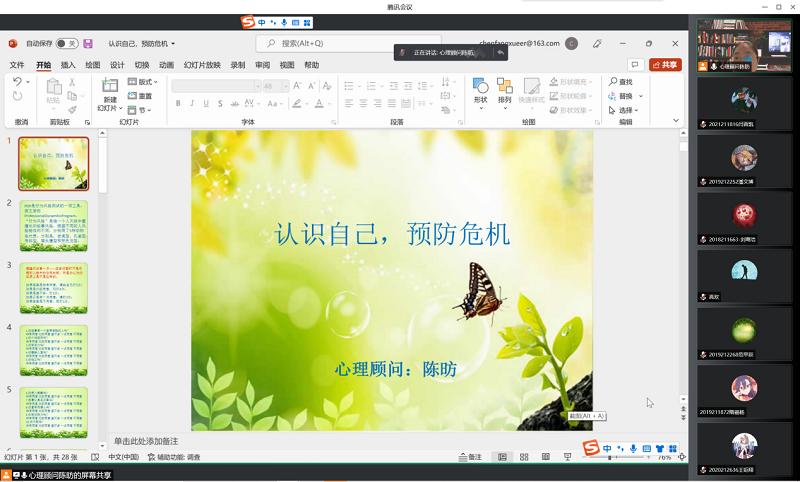The image size is (800, 482).
Task: Click the Undo arrow icon
Action: point(17,82)
